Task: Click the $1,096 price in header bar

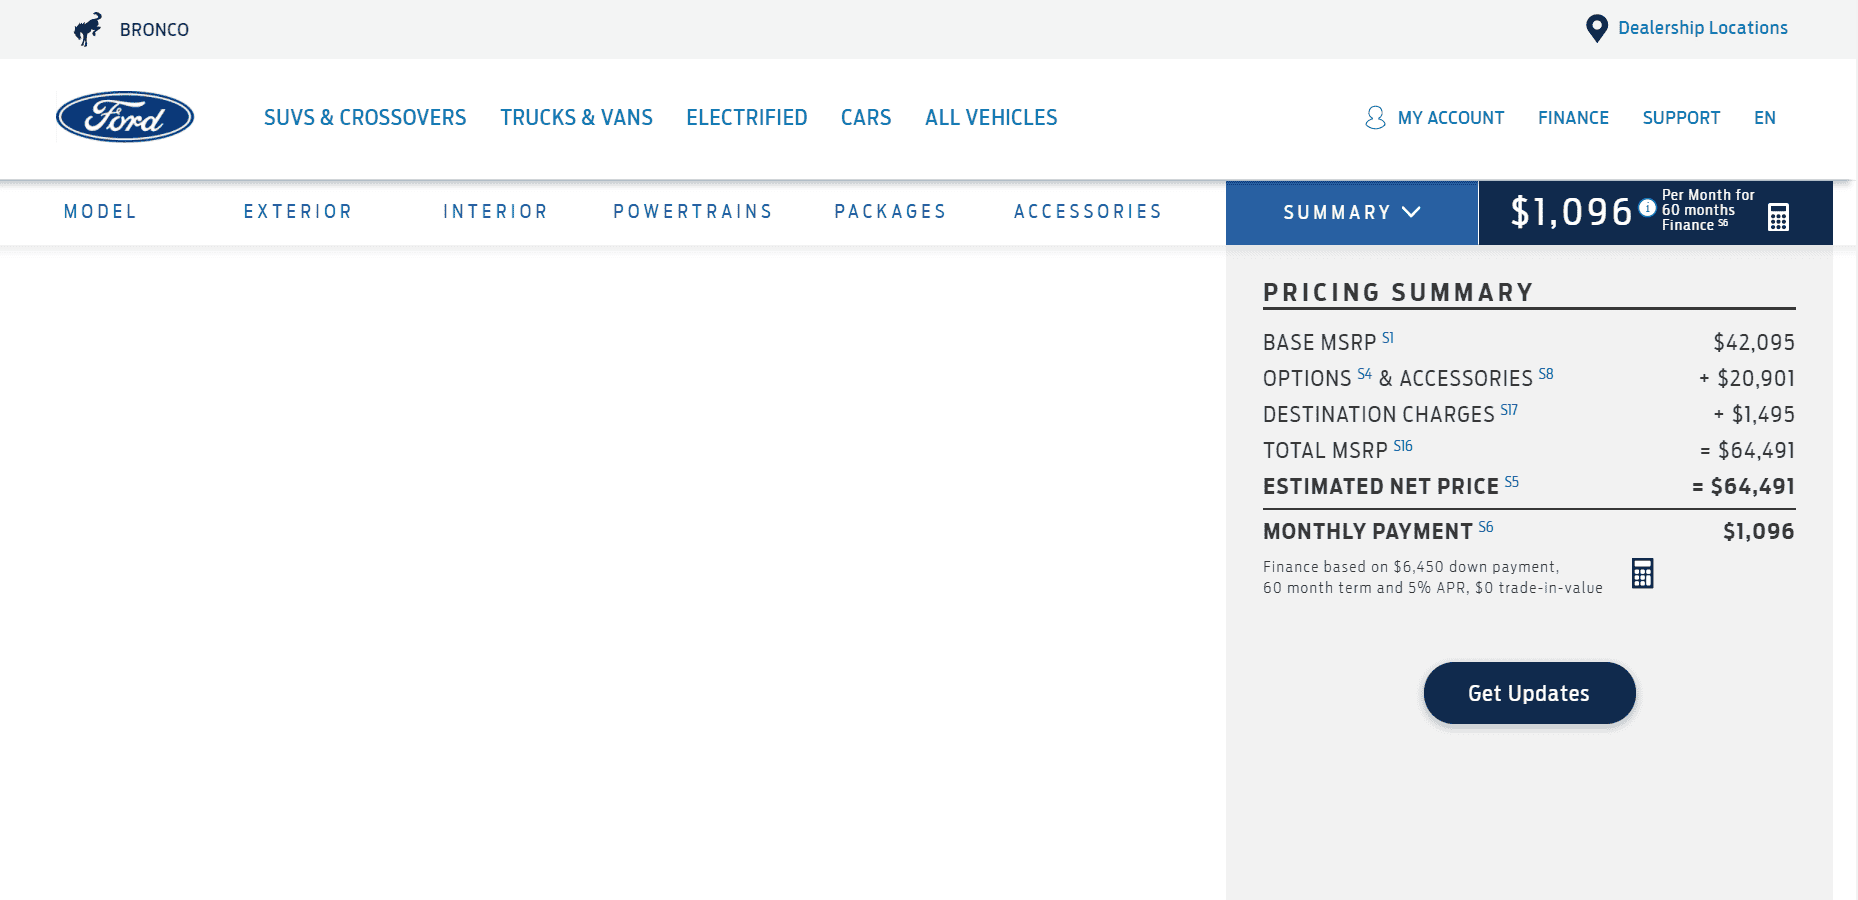Action: [x=1571, y=212]
